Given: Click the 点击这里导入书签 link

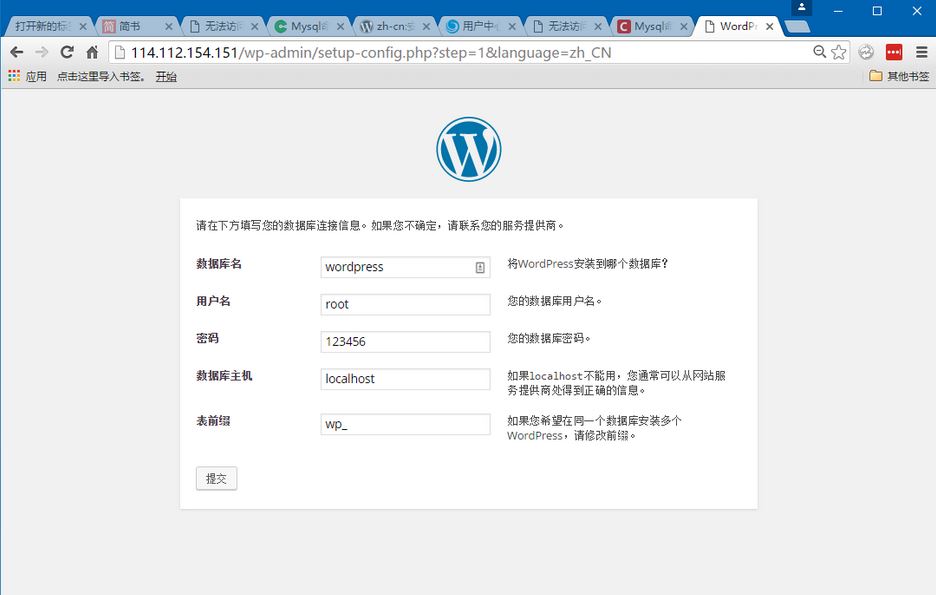Looking at the screenshot, I should coord(100,76).
